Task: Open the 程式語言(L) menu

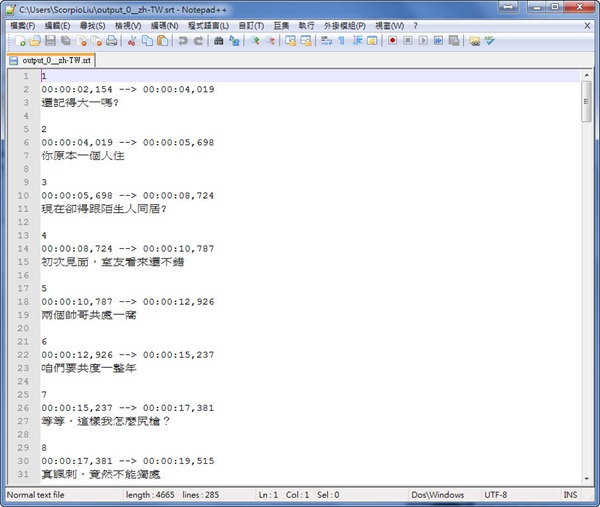Action: click(209, 26)
